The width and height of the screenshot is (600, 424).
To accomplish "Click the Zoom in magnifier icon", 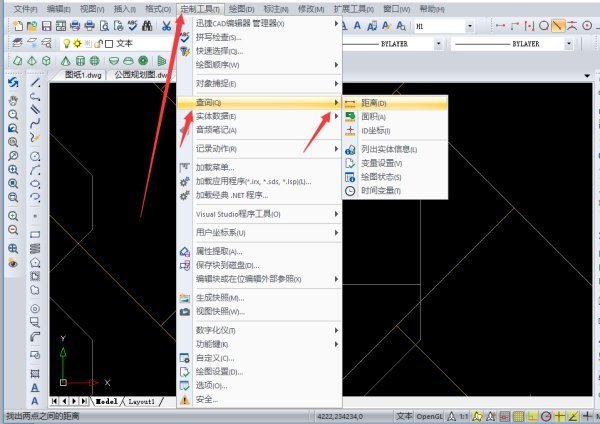I will pyautogui.click(x=13, y=216).
